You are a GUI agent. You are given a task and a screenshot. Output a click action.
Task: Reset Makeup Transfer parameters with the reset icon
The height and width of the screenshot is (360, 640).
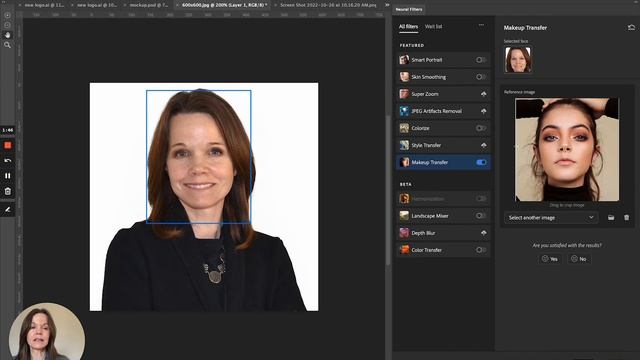[631, 28]
